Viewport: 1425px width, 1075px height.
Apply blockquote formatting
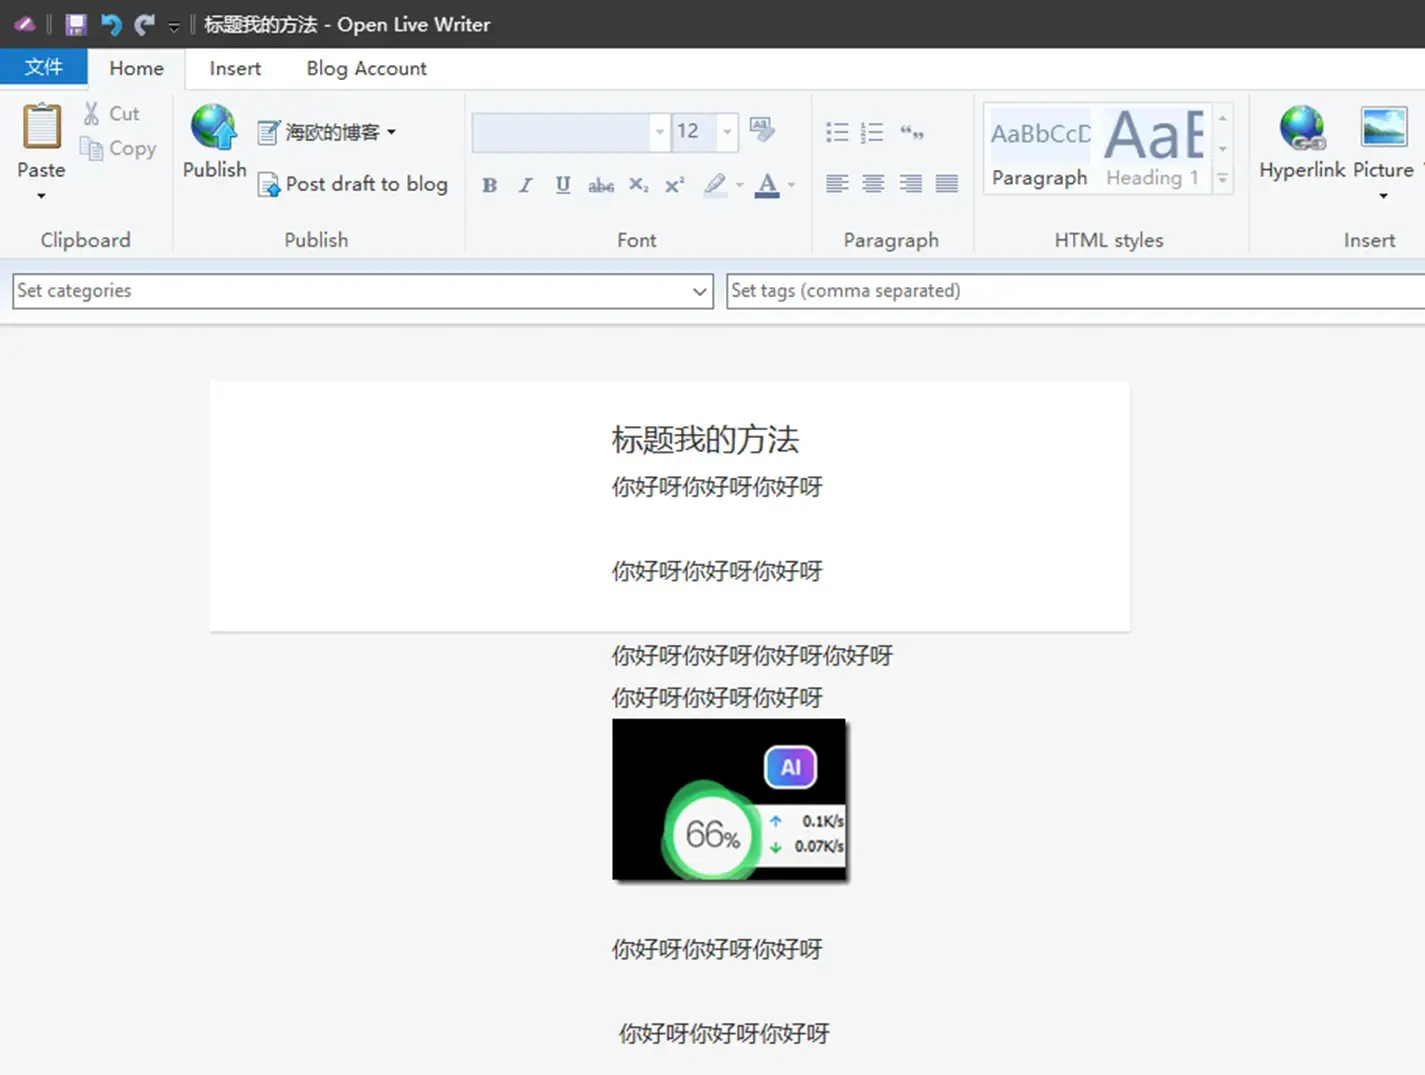[910, 131]
